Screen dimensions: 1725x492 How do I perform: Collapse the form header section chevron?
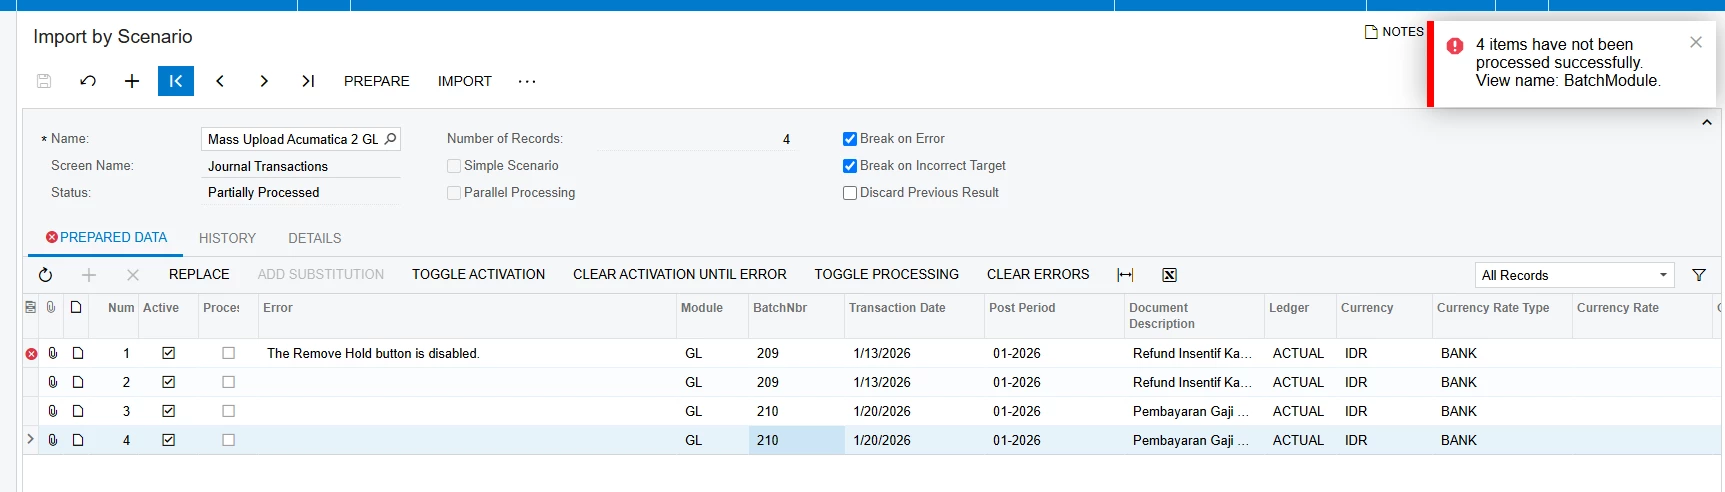[x=1706, y=122]
